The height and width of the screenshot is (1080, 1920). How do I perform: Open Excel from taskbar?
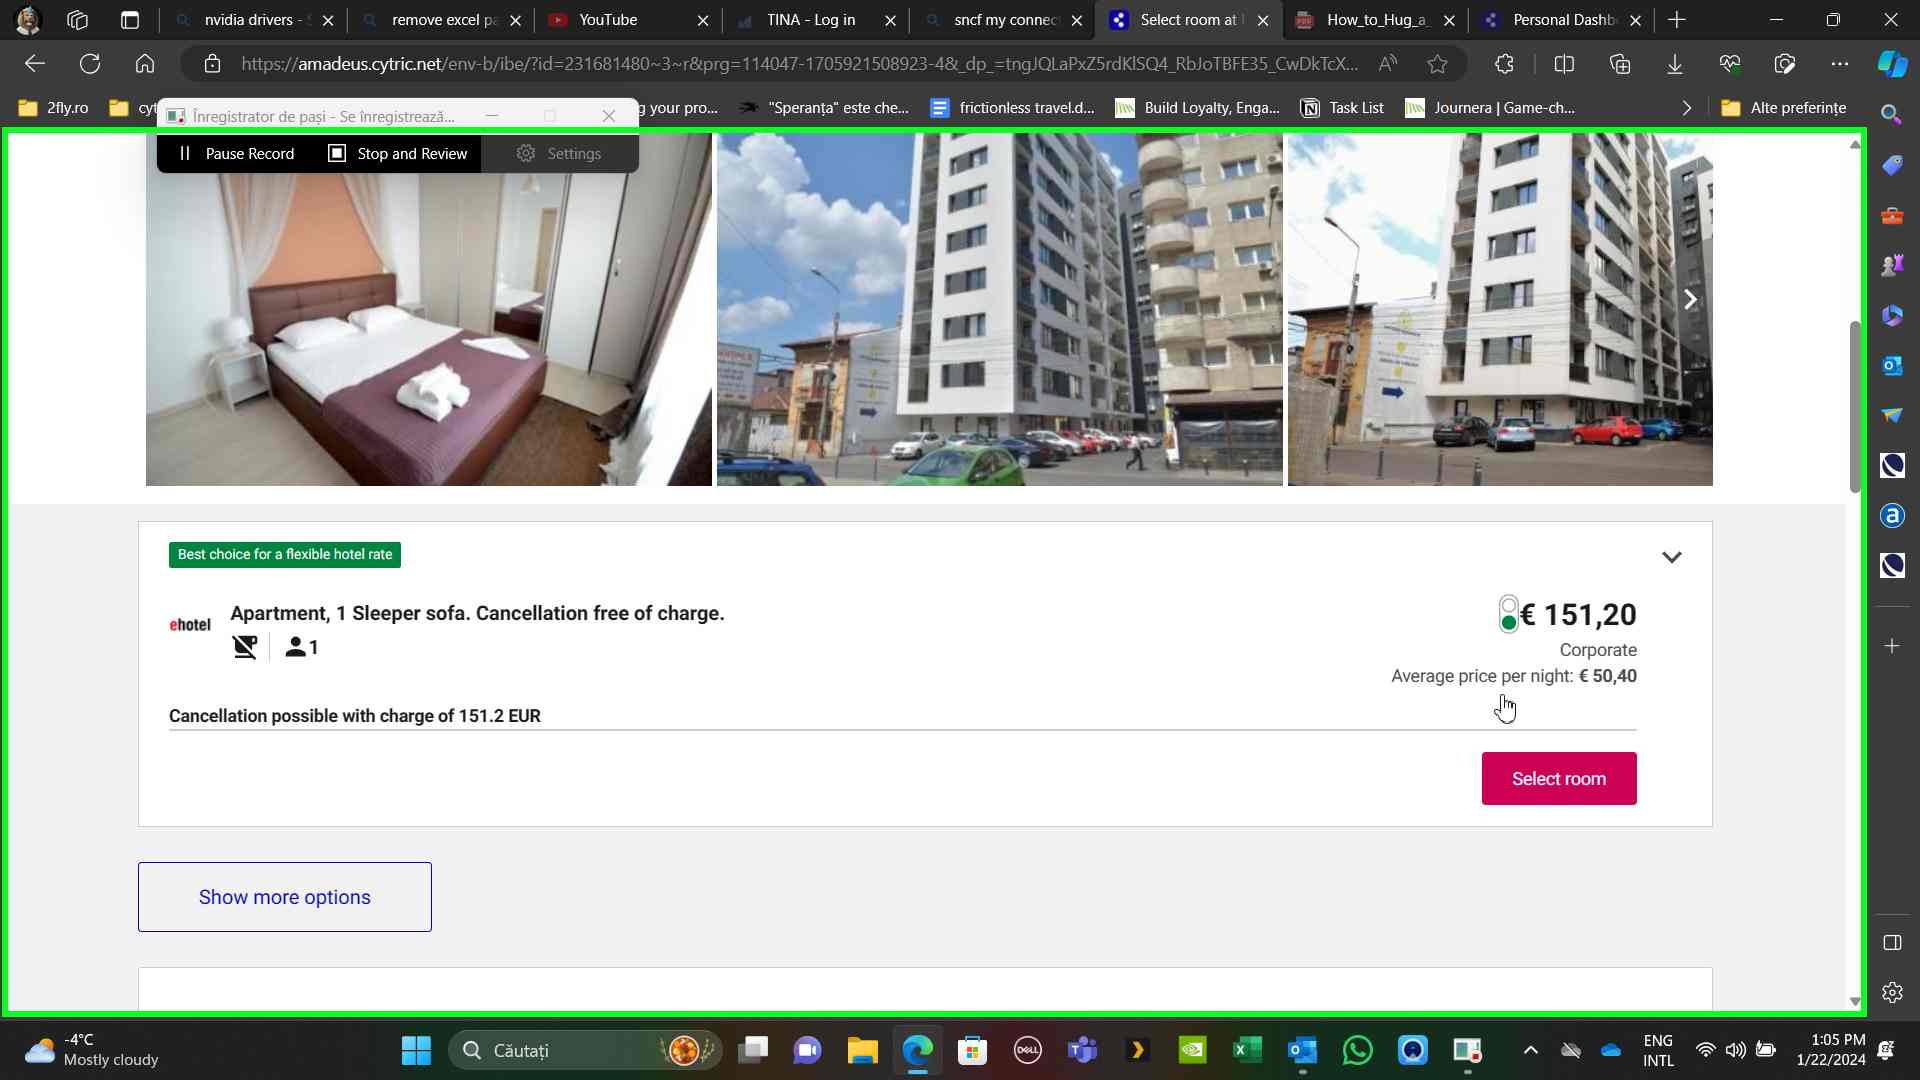pos(1247,1050)
